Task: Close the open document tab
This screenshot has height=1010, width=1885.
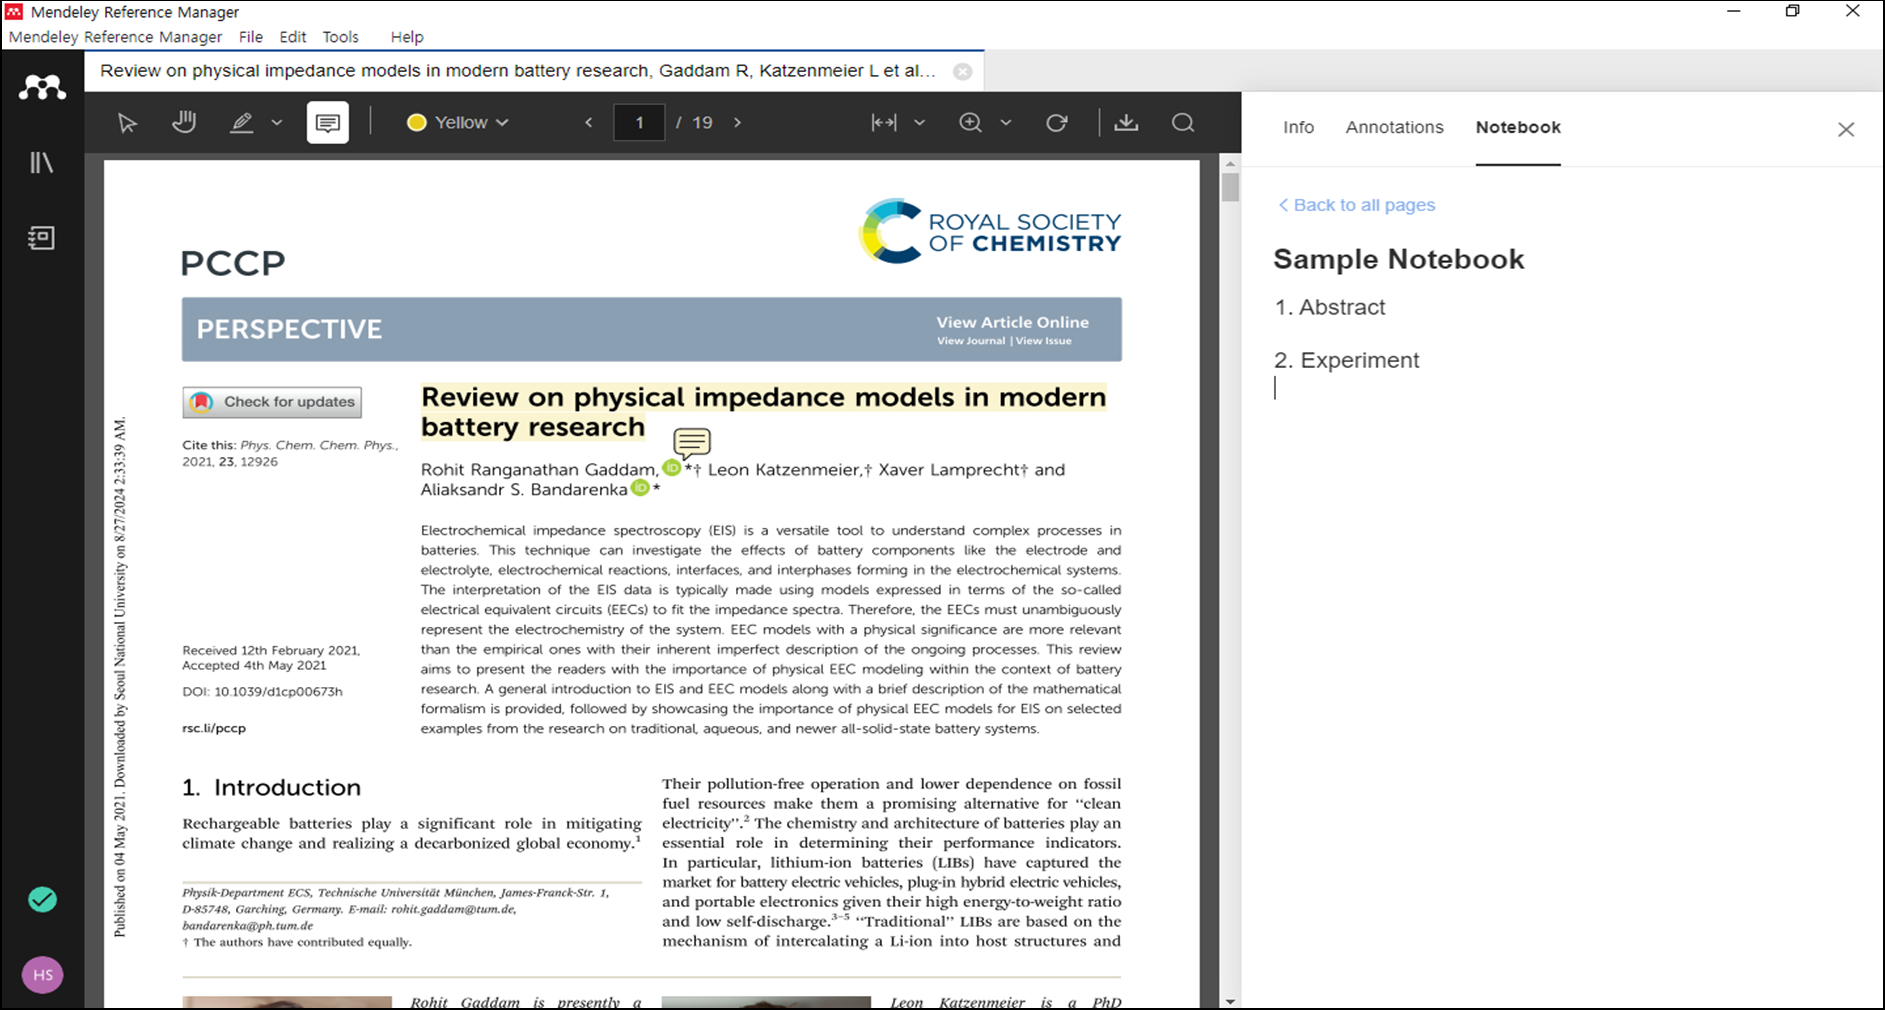Action: coord(962,71)
